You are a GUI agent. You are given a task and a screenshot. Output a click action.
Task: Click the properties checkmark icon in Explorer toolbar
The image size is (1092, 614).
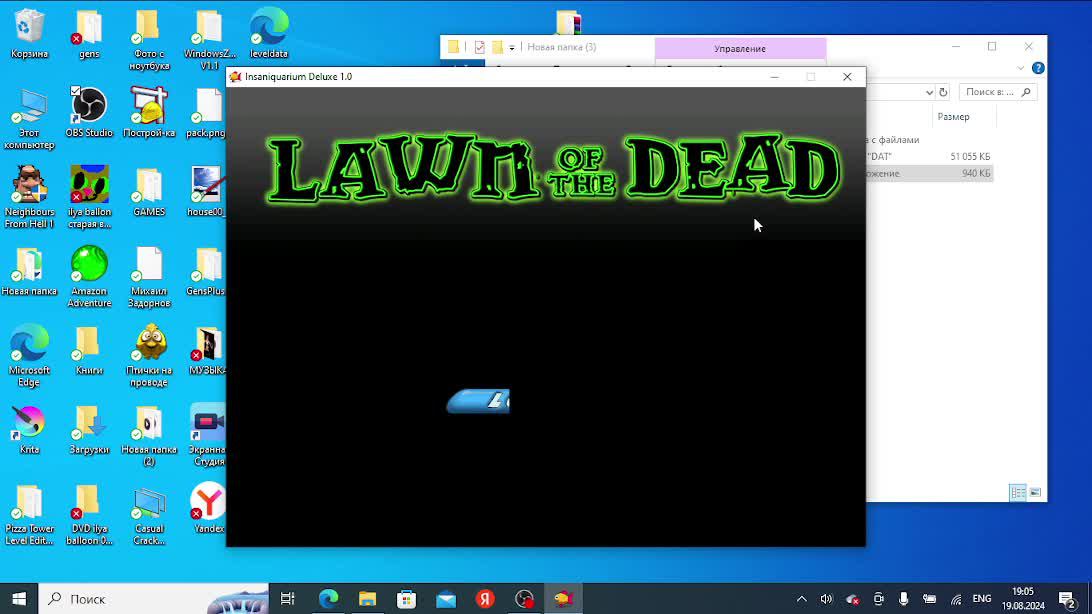[479, 47]
